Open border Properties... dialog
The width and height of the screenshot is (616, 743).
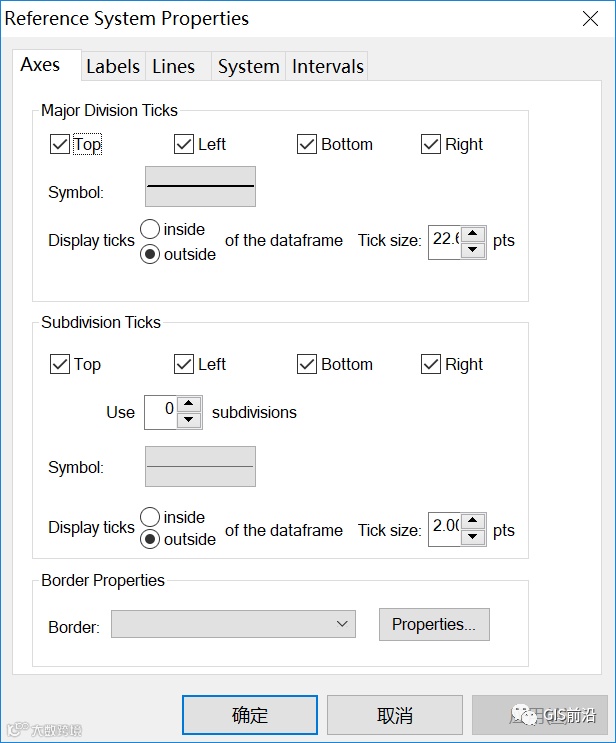click(434, 625)
